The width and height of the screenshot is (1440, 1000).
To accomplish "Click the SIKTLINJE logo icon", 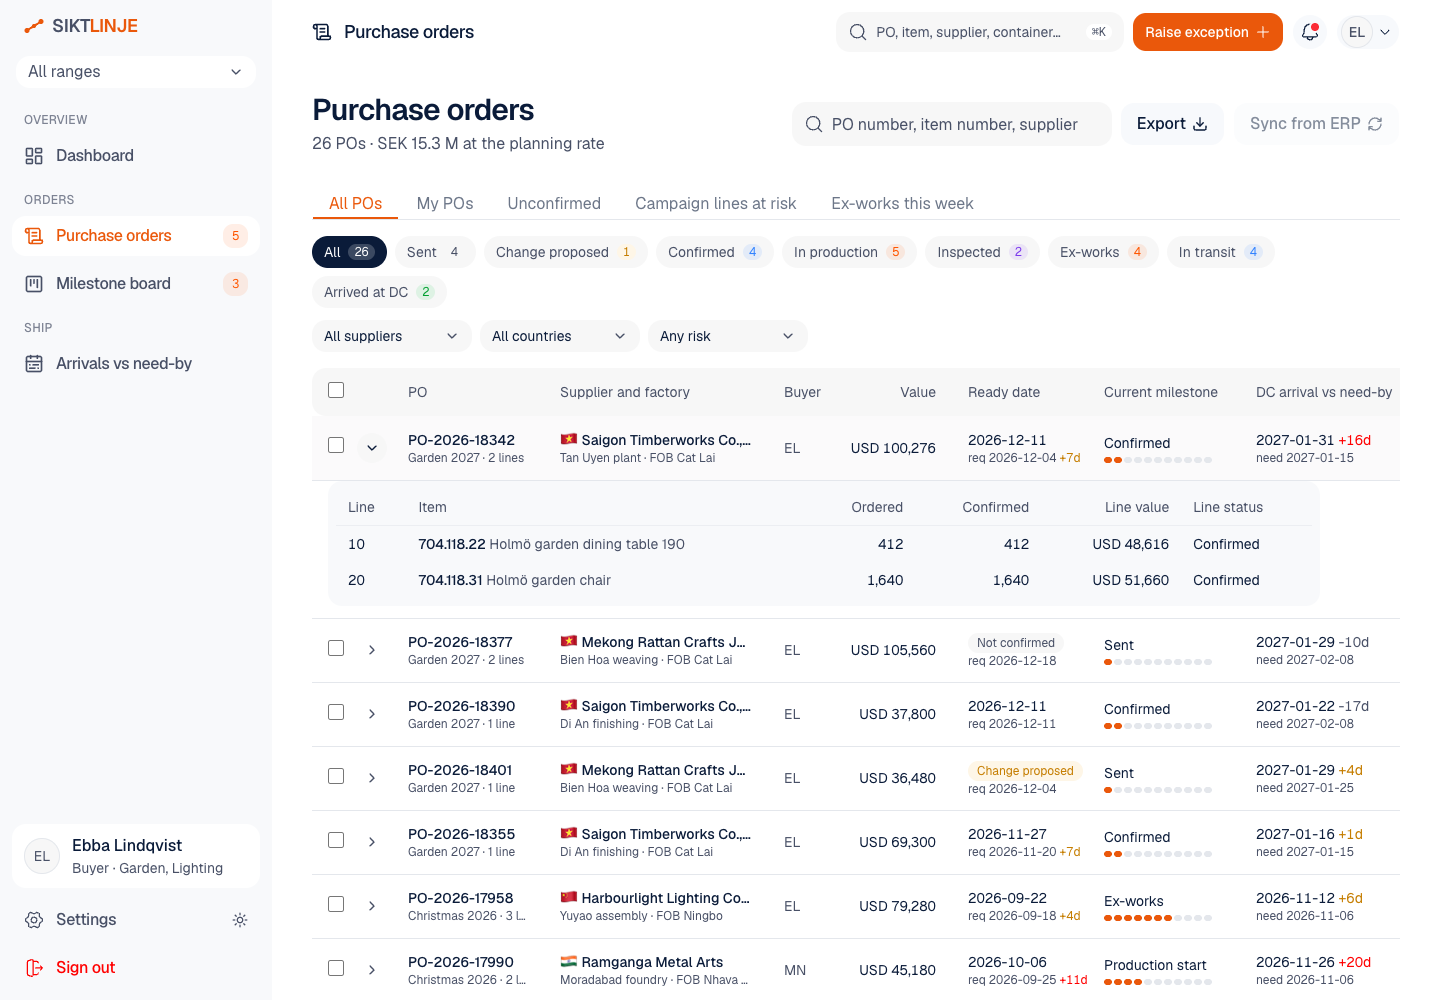I will pos(34,26).
